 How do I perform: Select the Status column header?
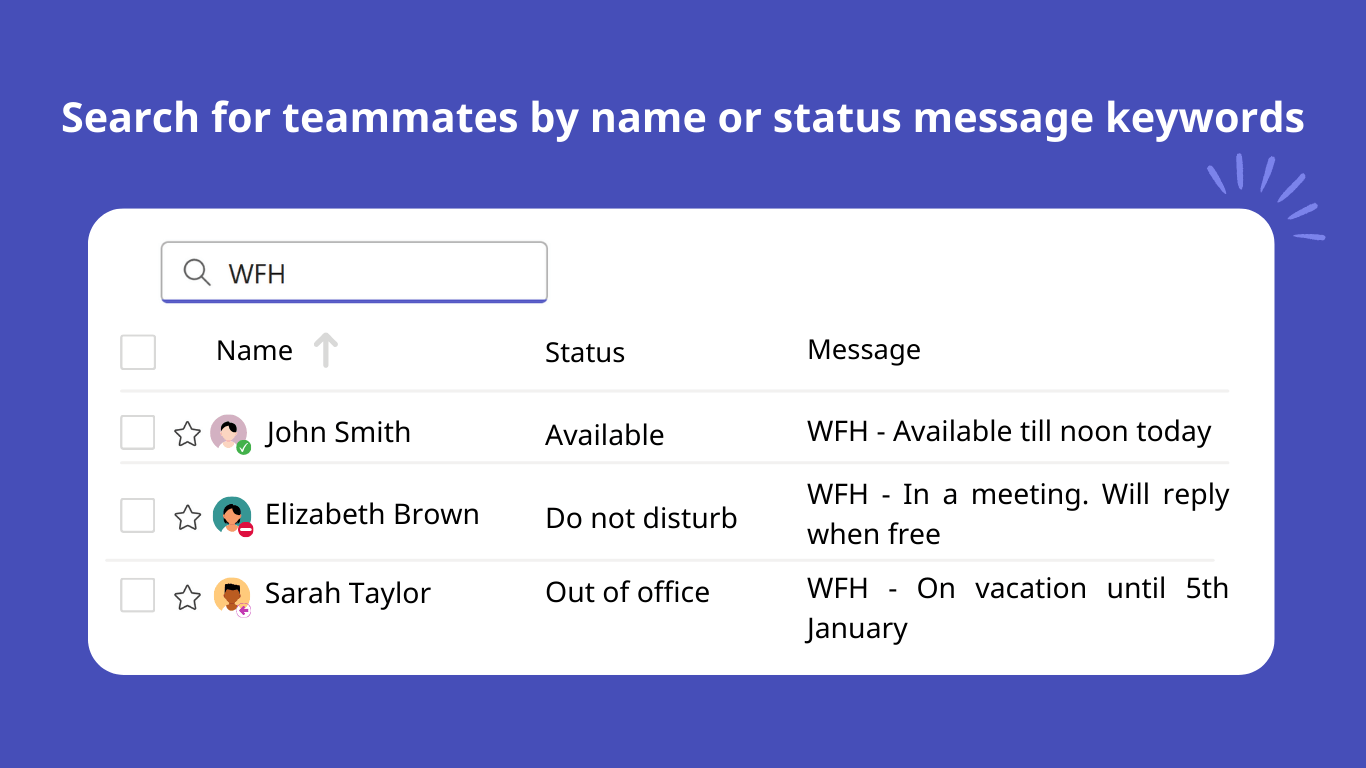tap(585, 352)
